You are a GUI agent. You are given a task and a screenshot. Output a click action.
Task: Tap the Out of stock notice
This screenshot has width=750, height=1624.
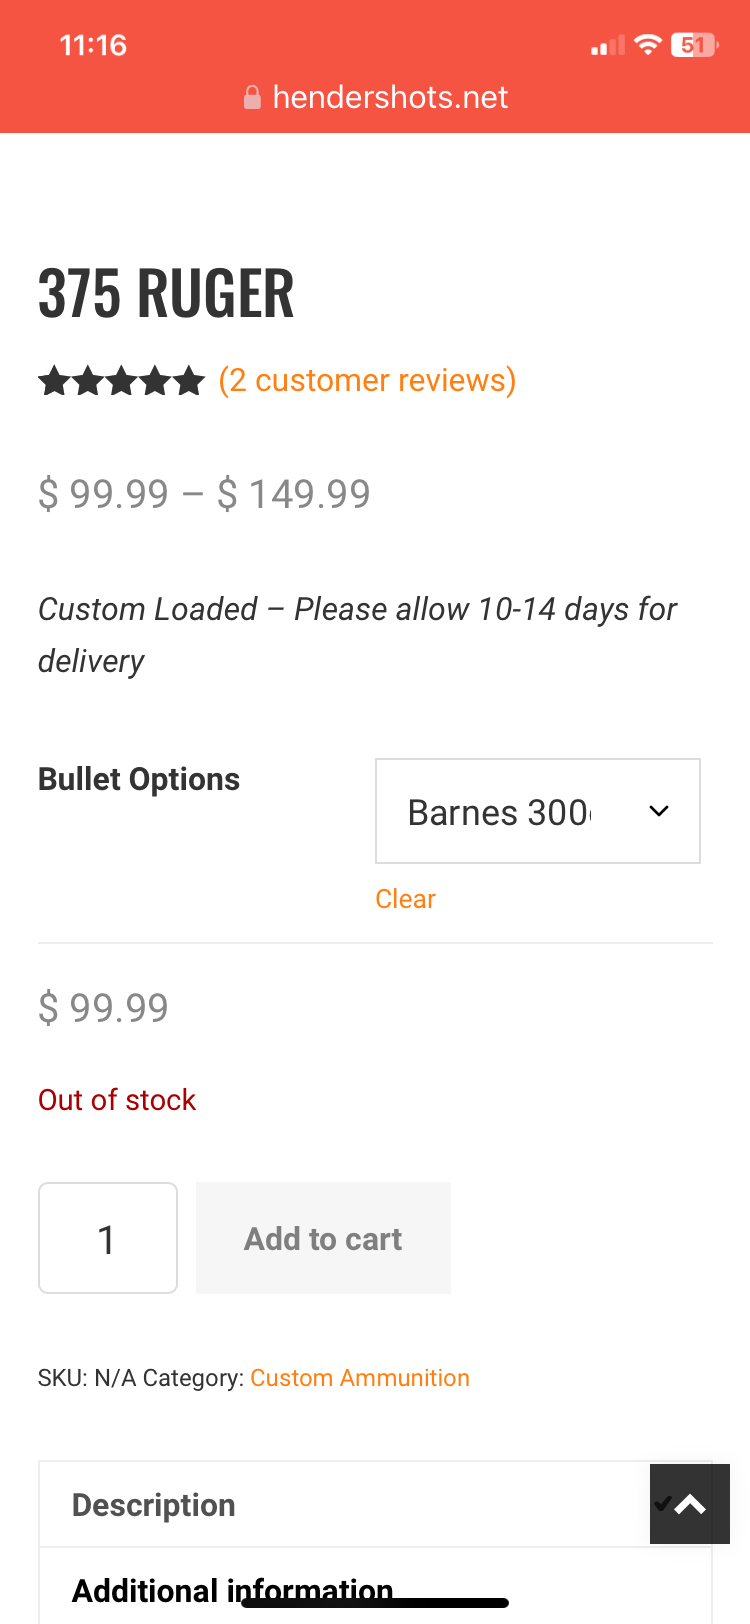pos(117,1100)
